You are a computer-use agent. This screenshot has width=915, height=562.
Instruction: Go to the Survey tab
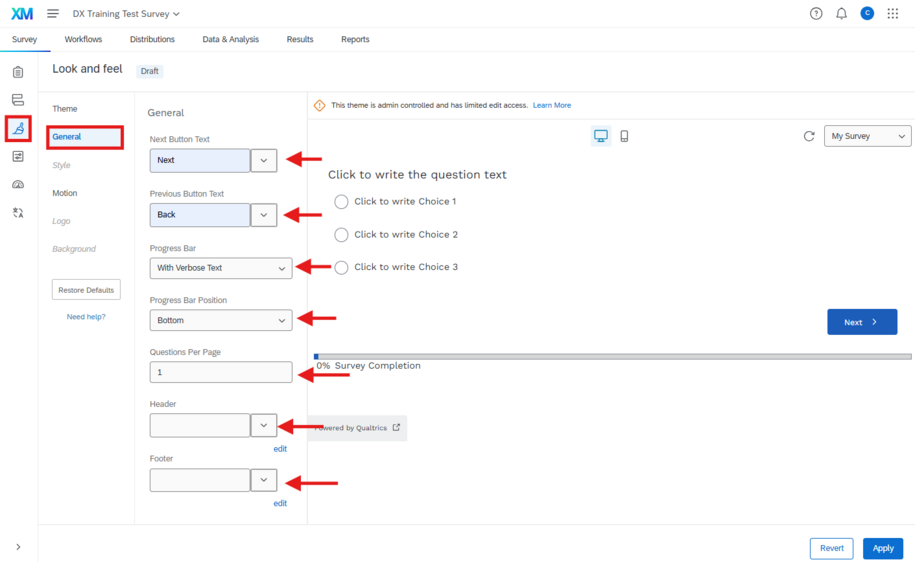point(25,39)
